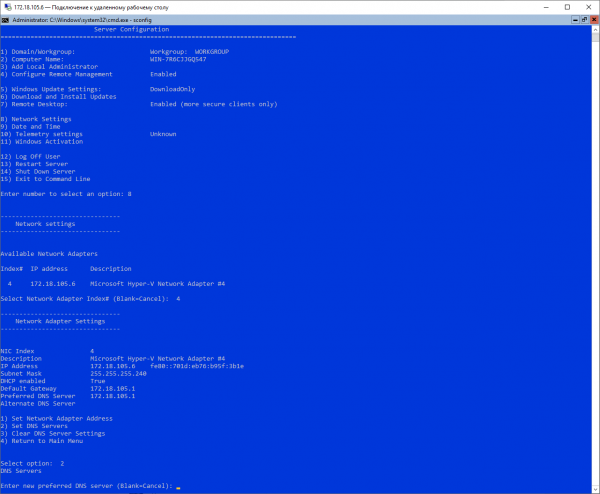The image size is (600, 494).
Task: Click the new preferred DNS server prompt cursor
Action: pos(178,487)
